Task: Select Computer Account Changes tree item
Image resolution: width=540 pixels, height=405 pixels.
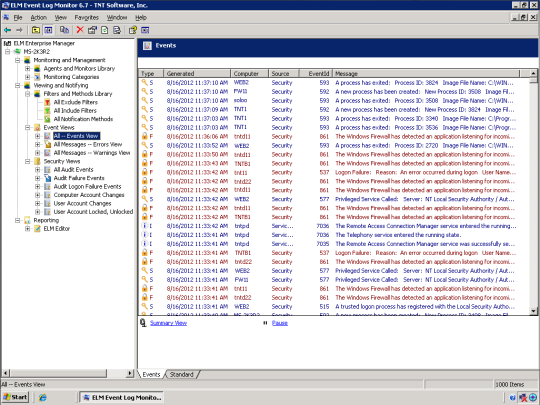Action: pyautogui.click(x=89, y=195)
